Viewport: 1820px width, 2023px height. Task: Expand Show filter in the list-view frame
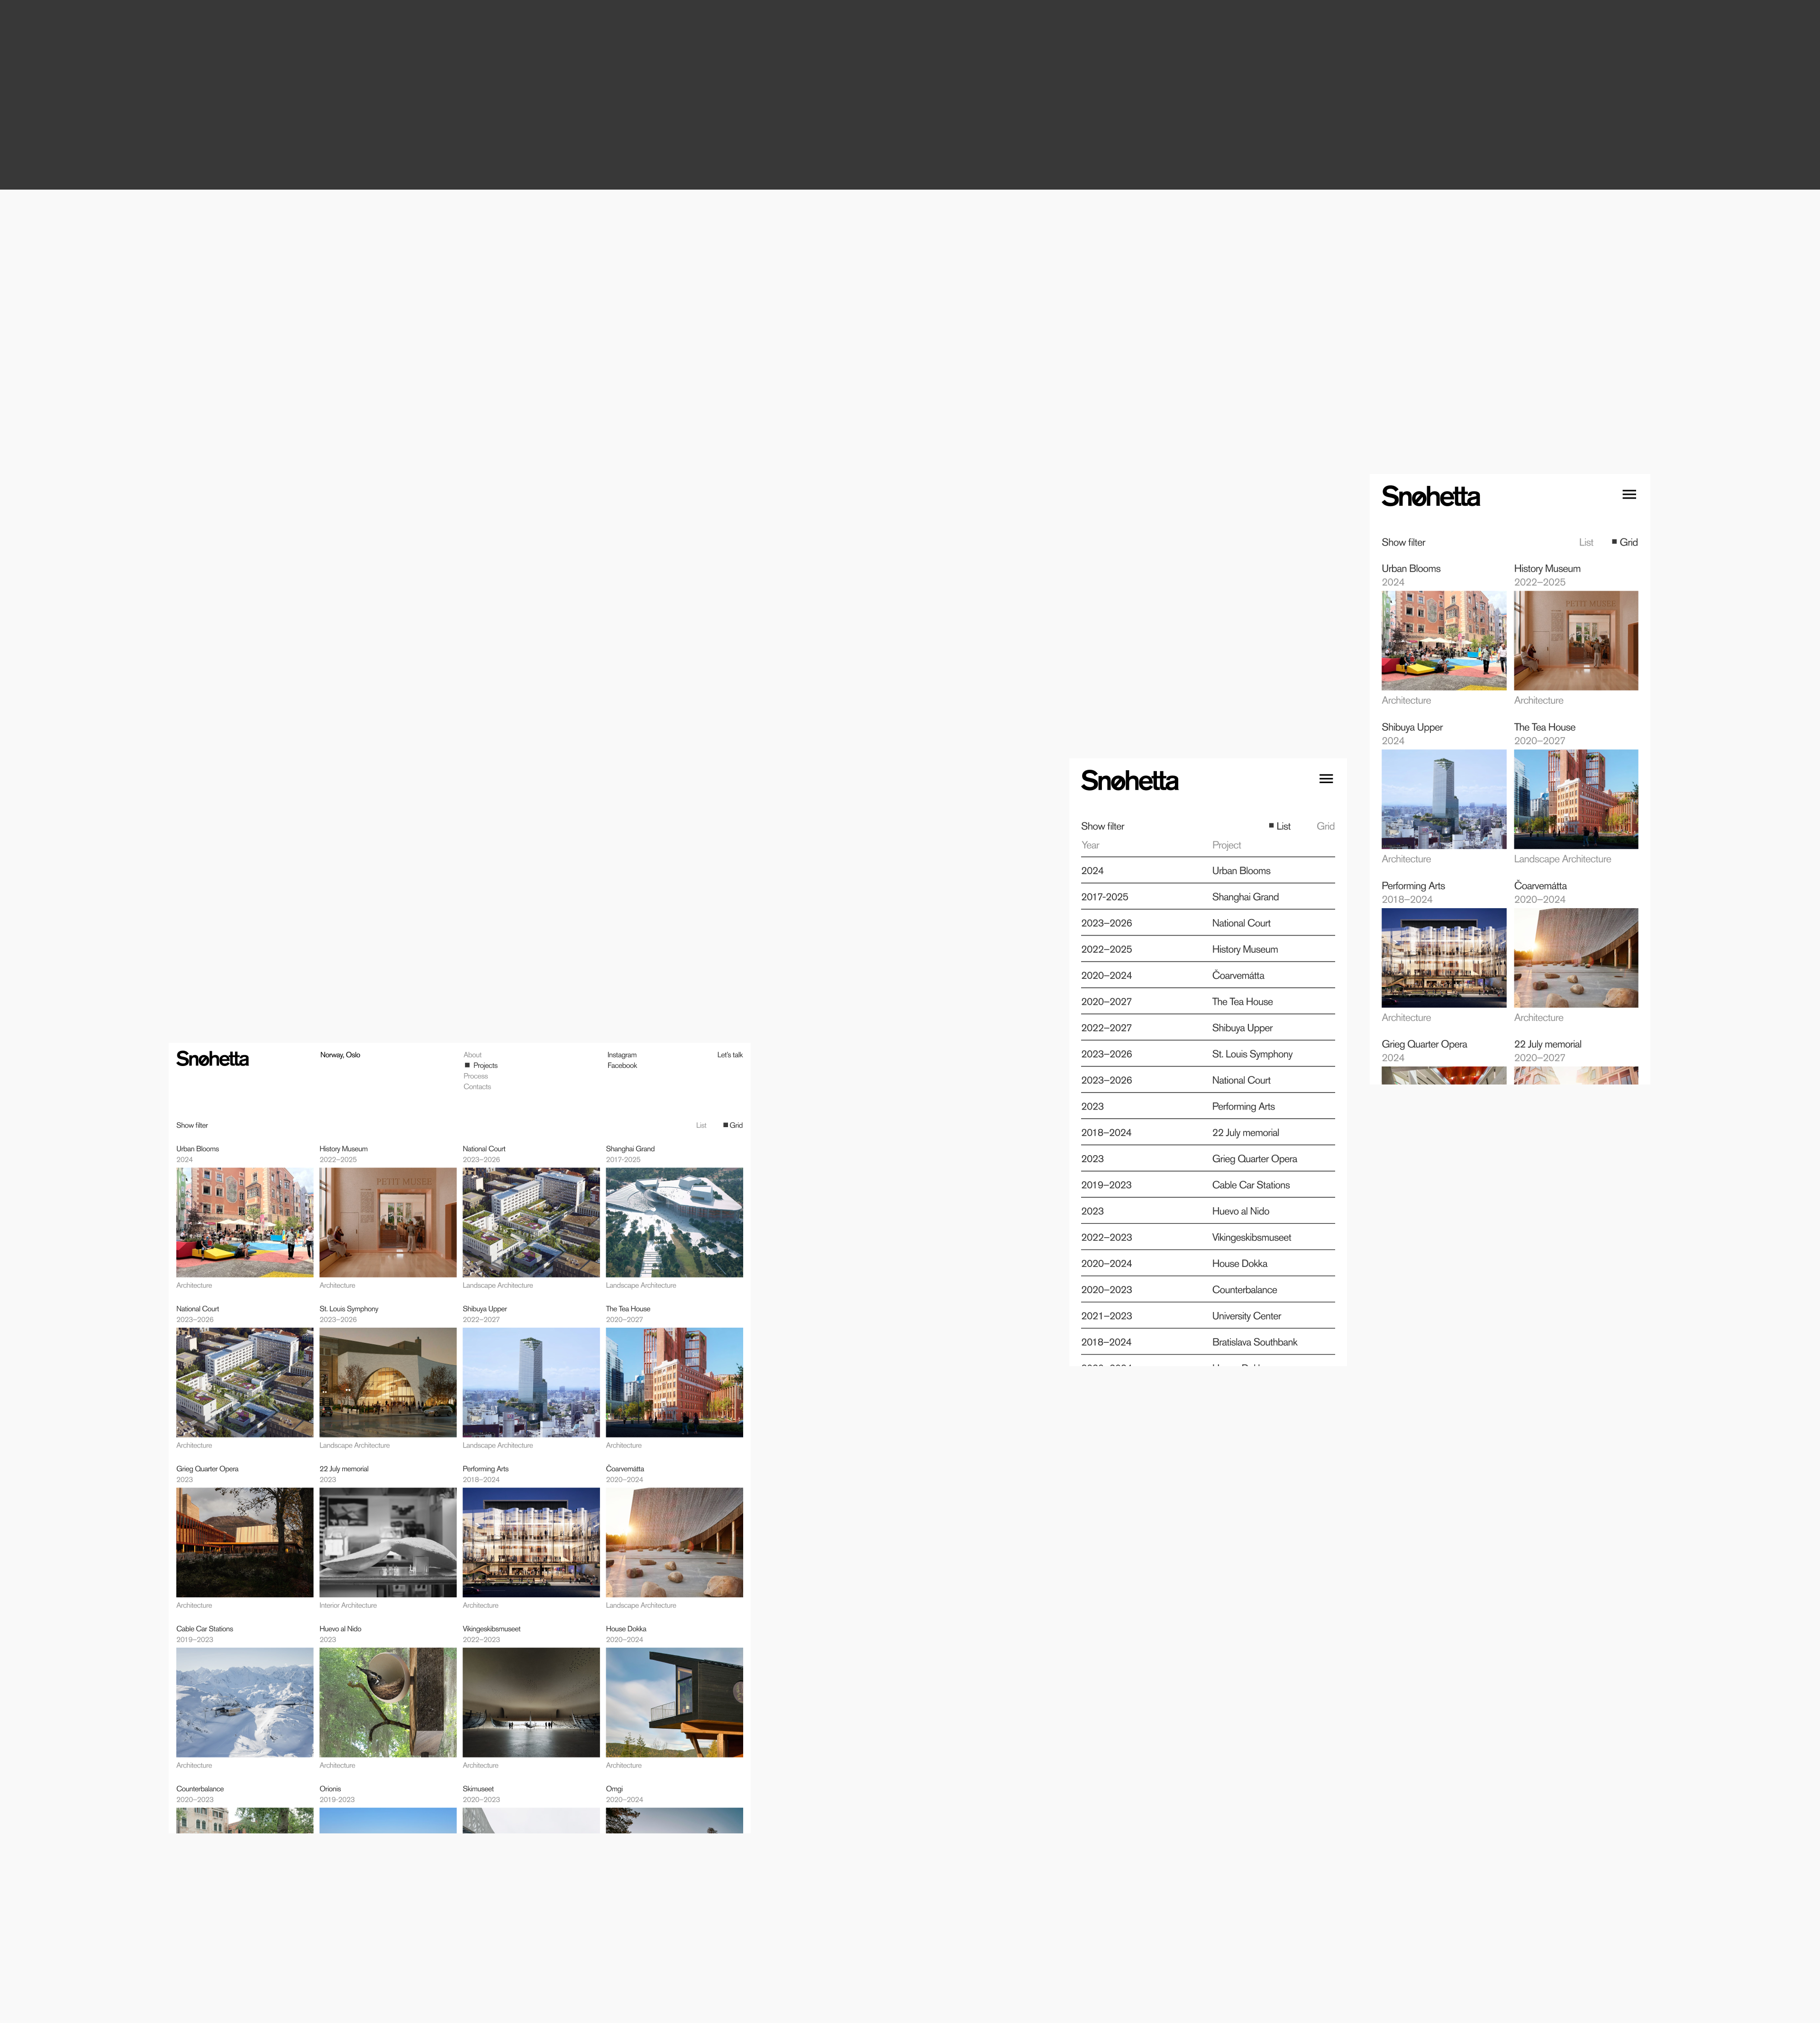click(1102, 826)
